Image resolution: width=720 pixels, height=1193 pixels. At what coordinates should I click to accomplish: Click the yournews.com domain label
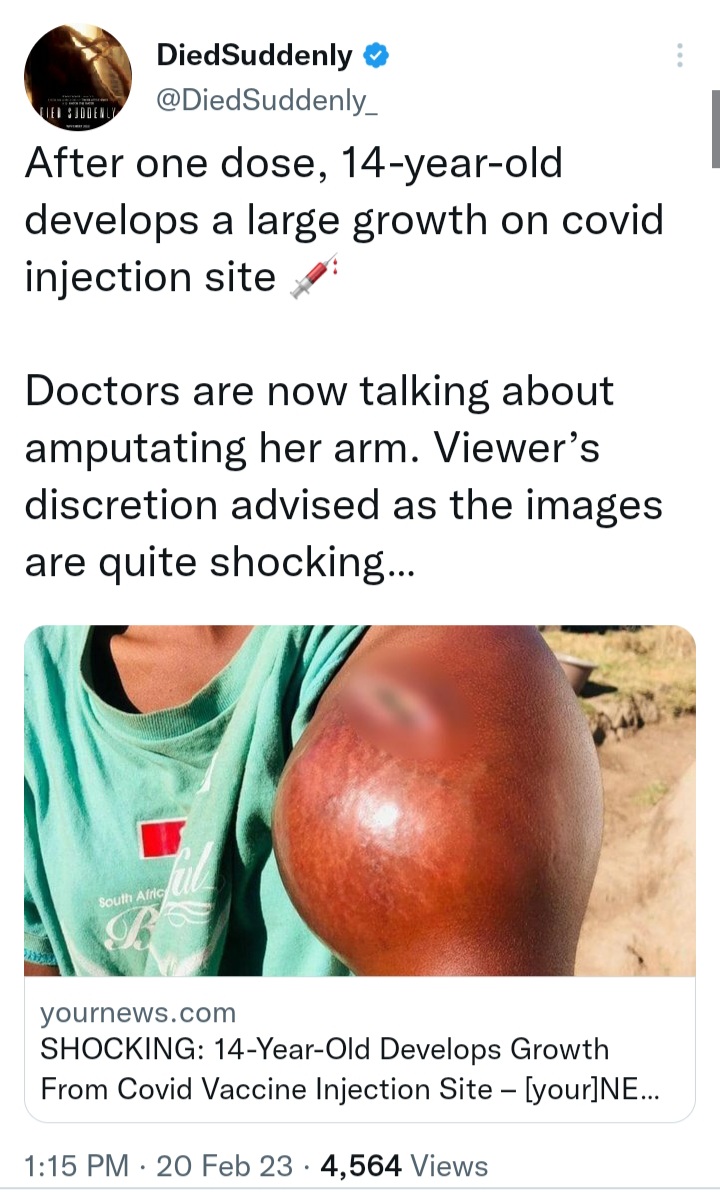138,1013
